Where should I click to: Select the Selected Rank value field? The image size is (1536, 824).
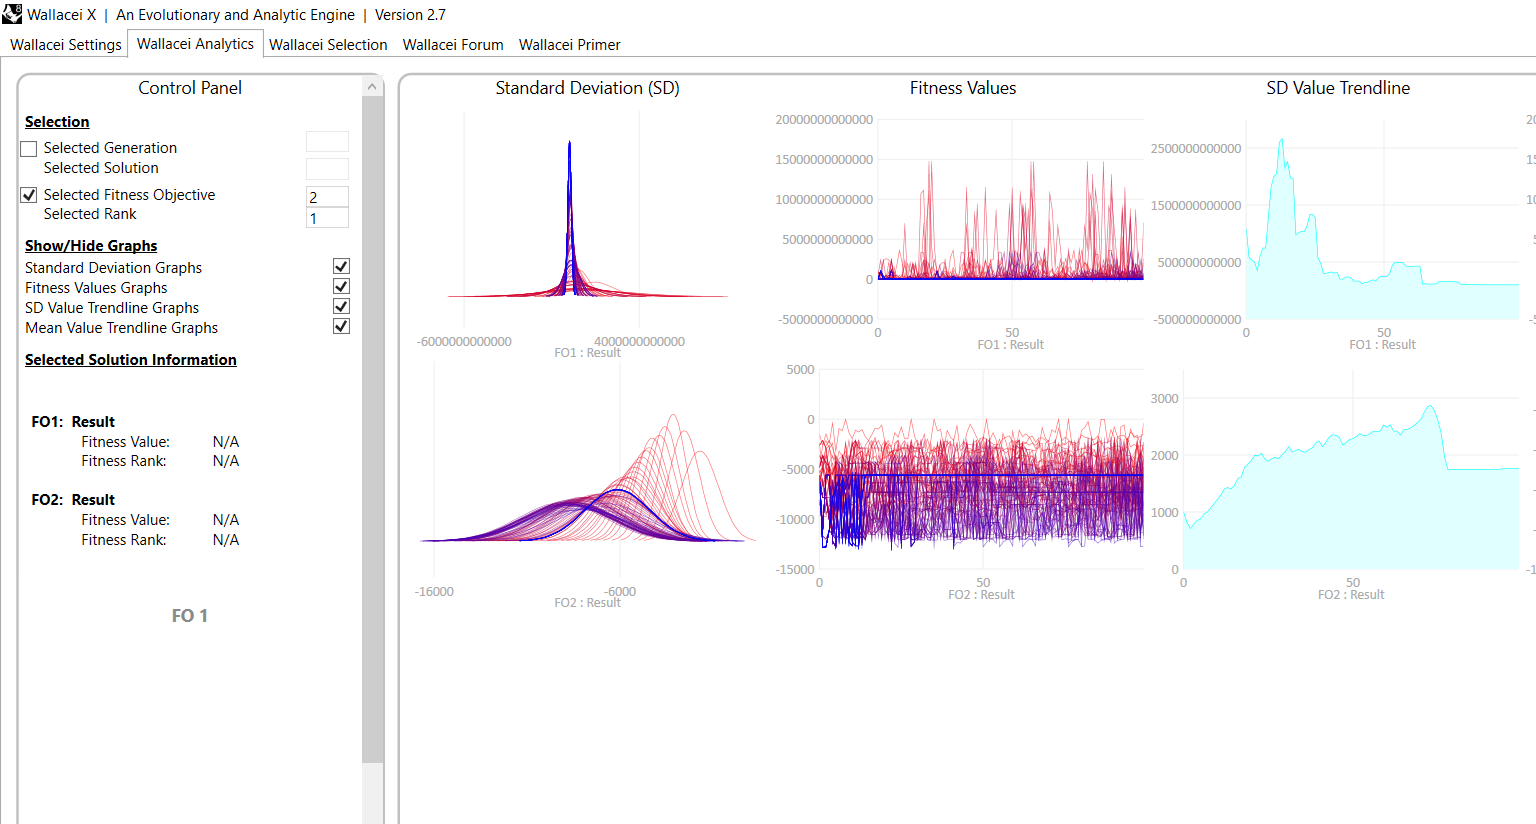(327, 218)
